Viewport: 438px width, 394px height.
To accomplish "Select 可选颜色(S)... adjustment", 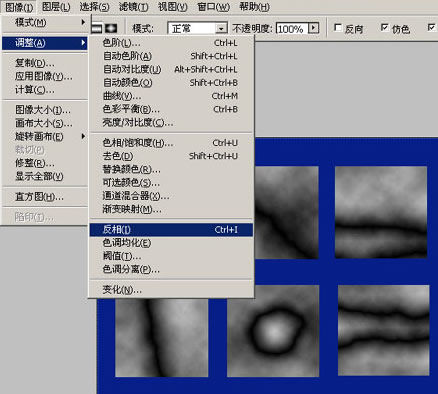I will tap(171, 183).
